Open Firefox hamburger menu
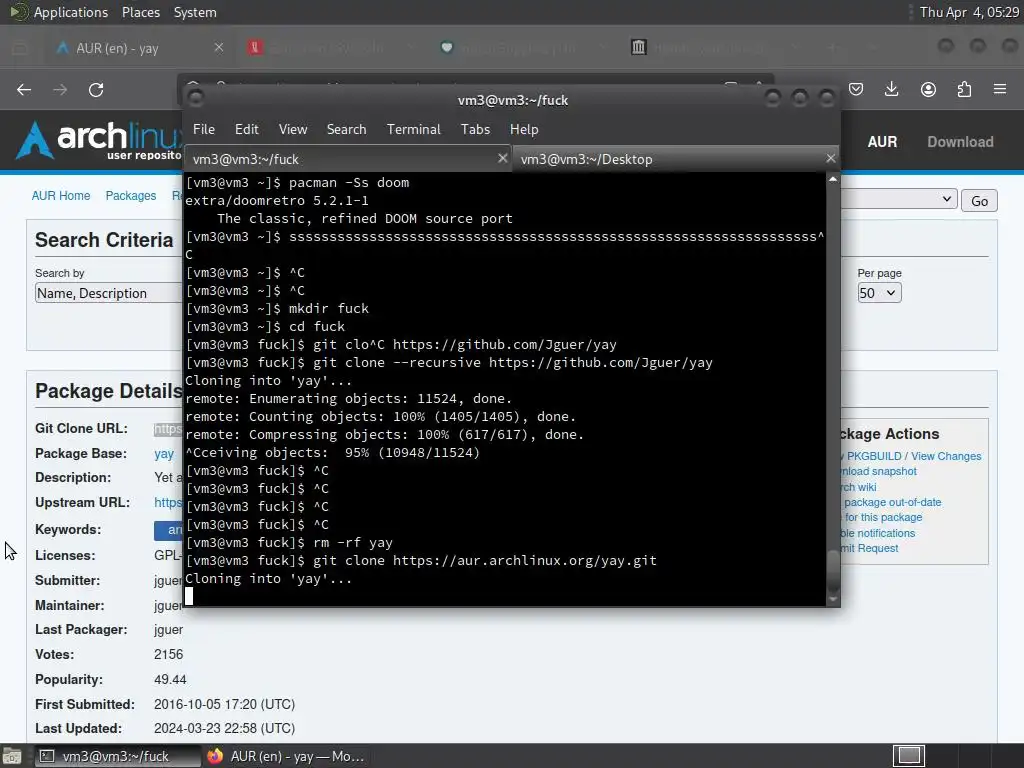This screenshot has width=1024, height=768. point(1000,89)
